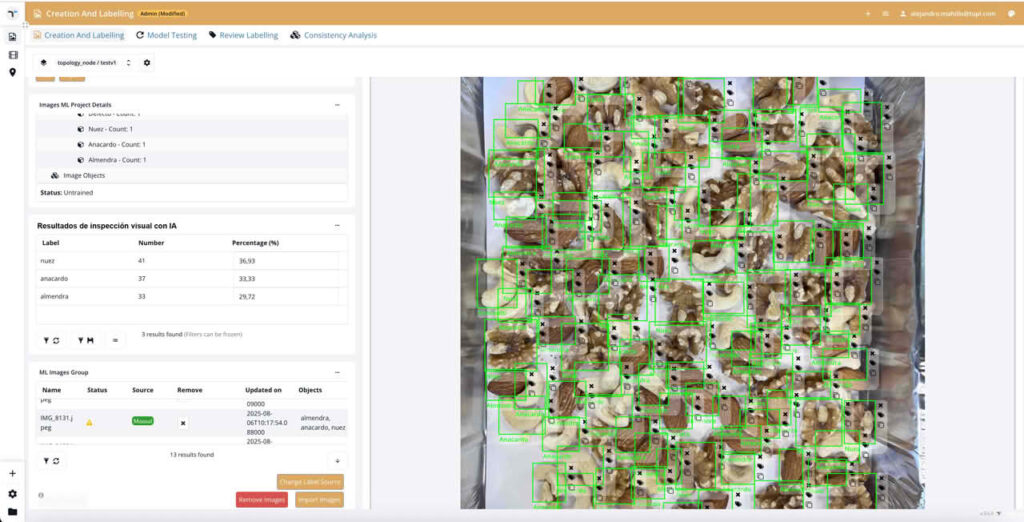Select the Anacardo - Count: 1 tree item
This screenshot has height=522, width=1024.
[x=116, y=144]
